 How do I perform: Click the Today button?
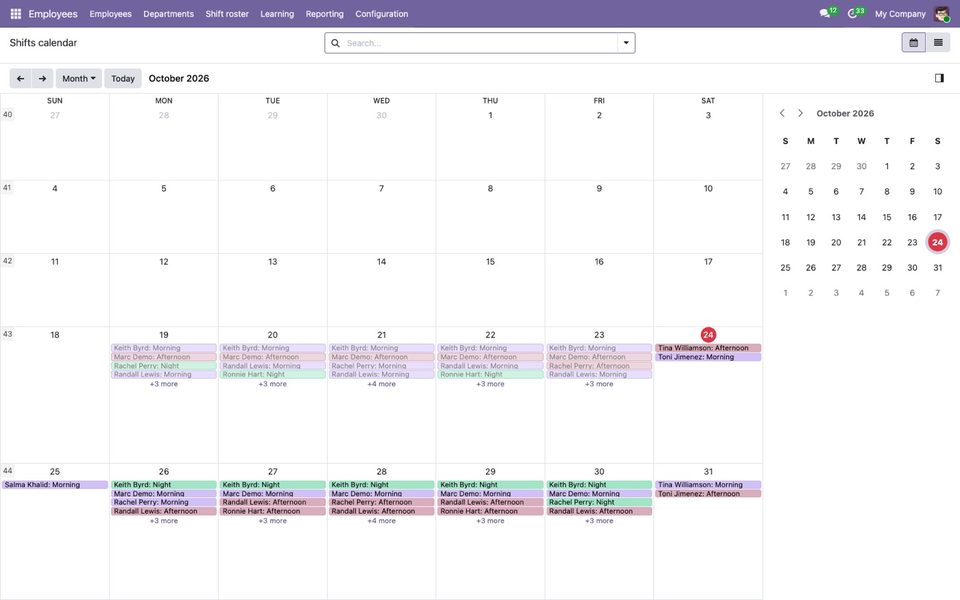(123, 78)
